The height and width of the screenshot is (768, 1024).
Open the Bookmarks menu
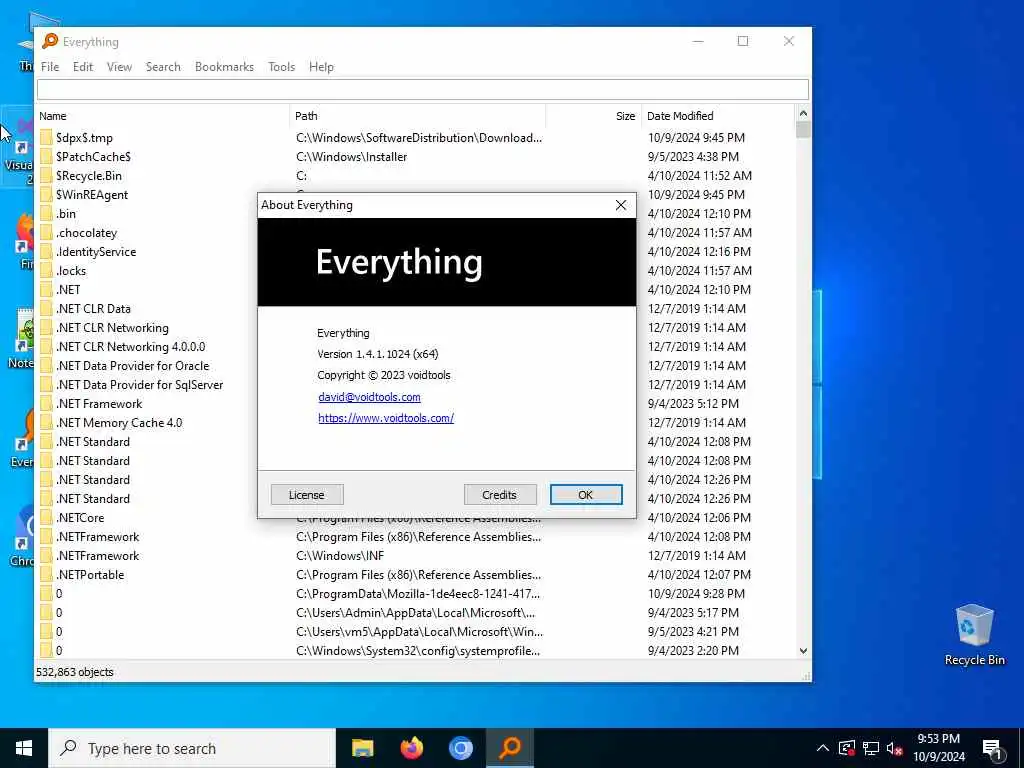pos(224,67)
